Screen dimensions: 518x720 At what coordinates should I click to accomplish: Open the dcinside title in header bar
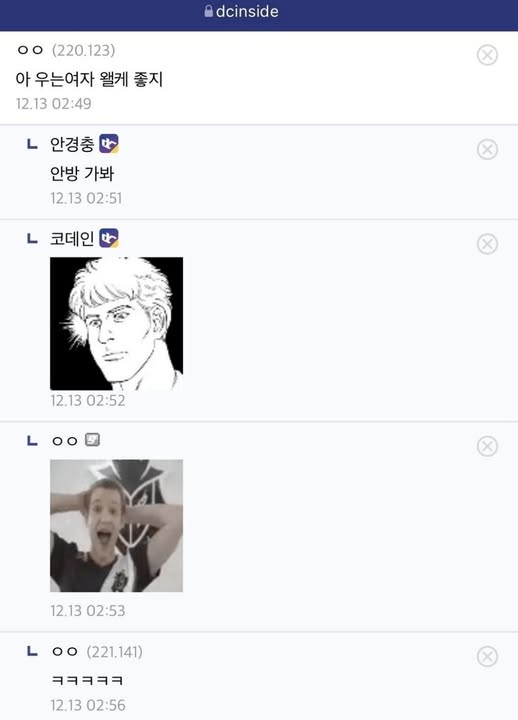click(x=247, y=11)
